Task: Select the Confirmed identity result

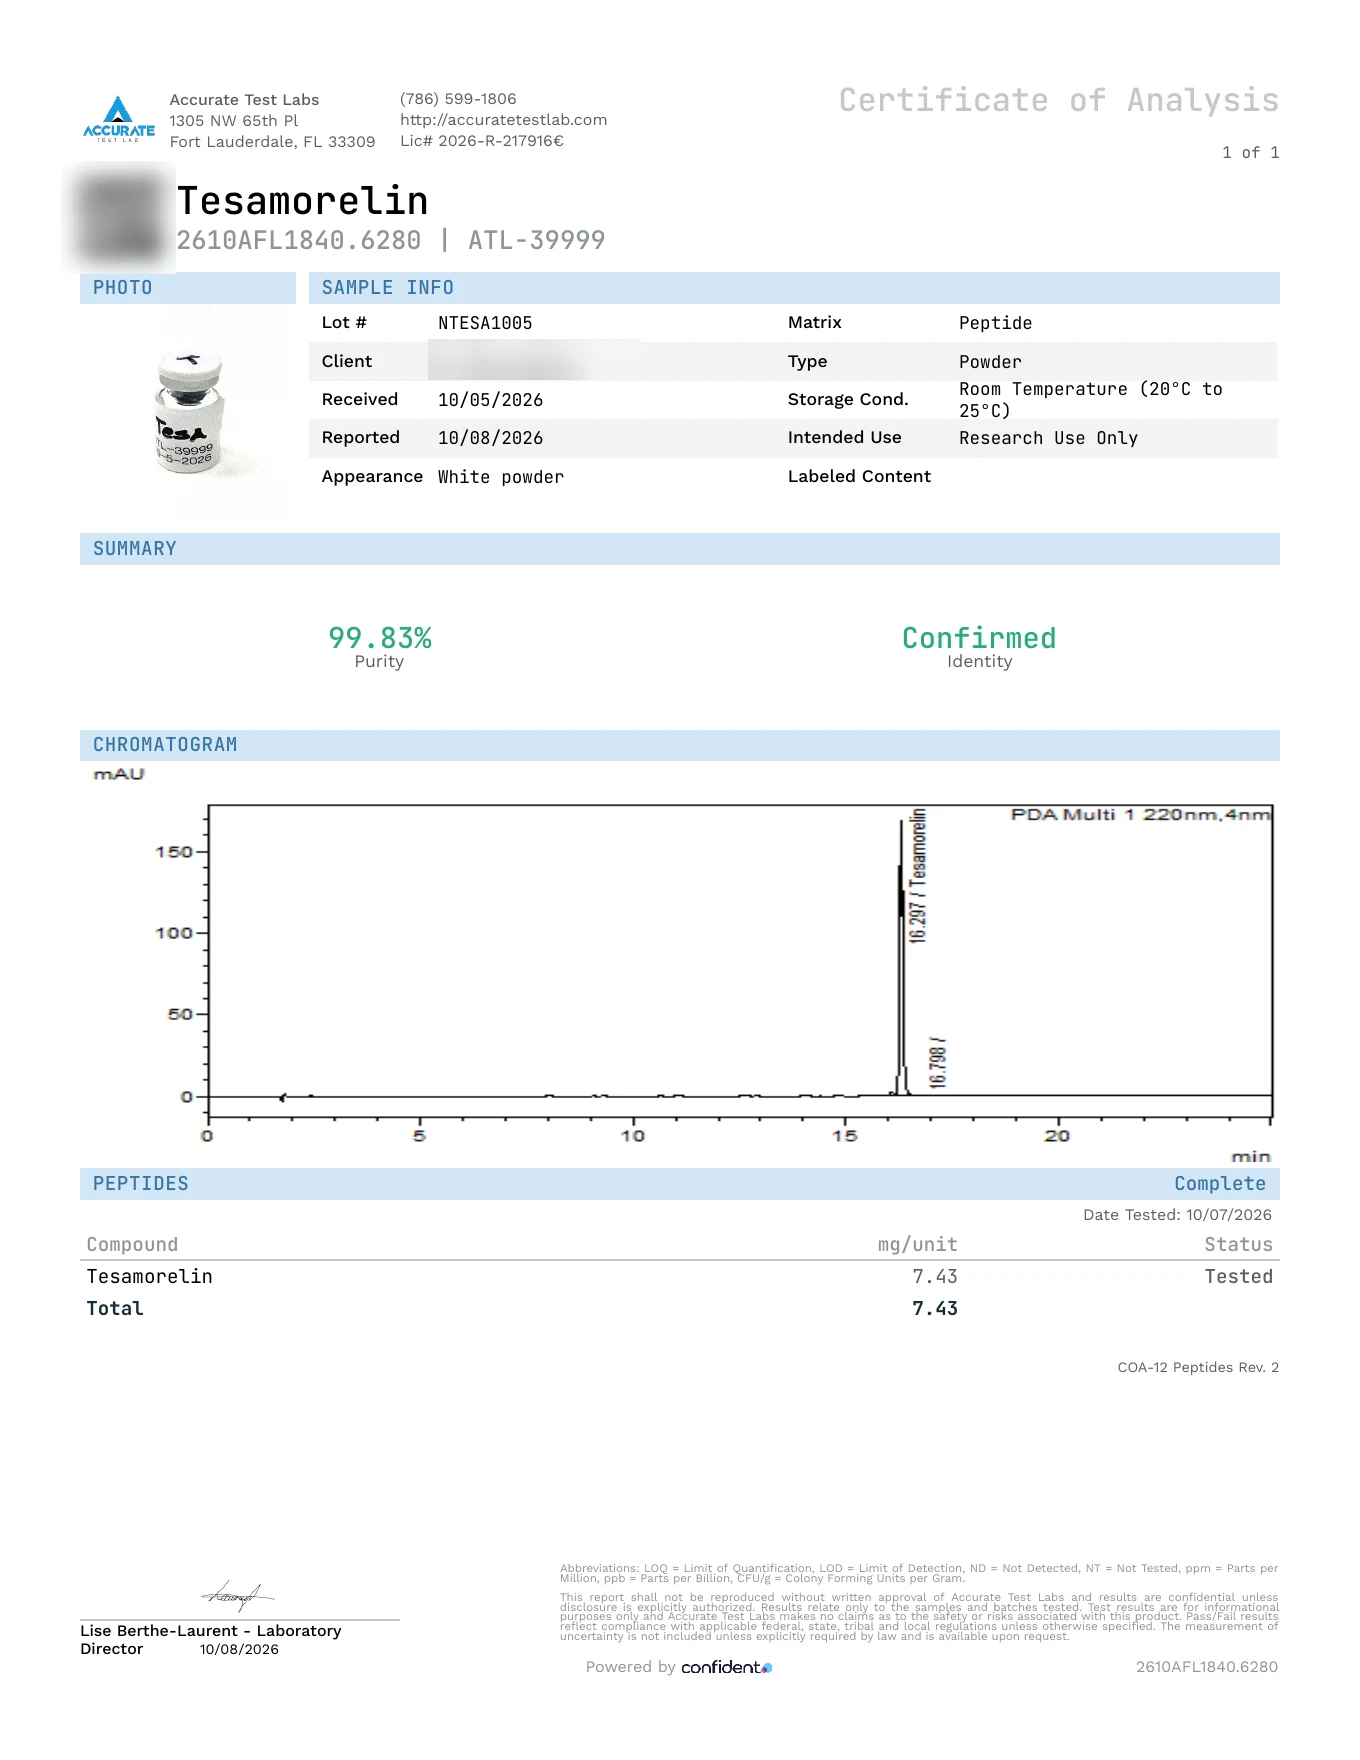Action: (979, 638)
